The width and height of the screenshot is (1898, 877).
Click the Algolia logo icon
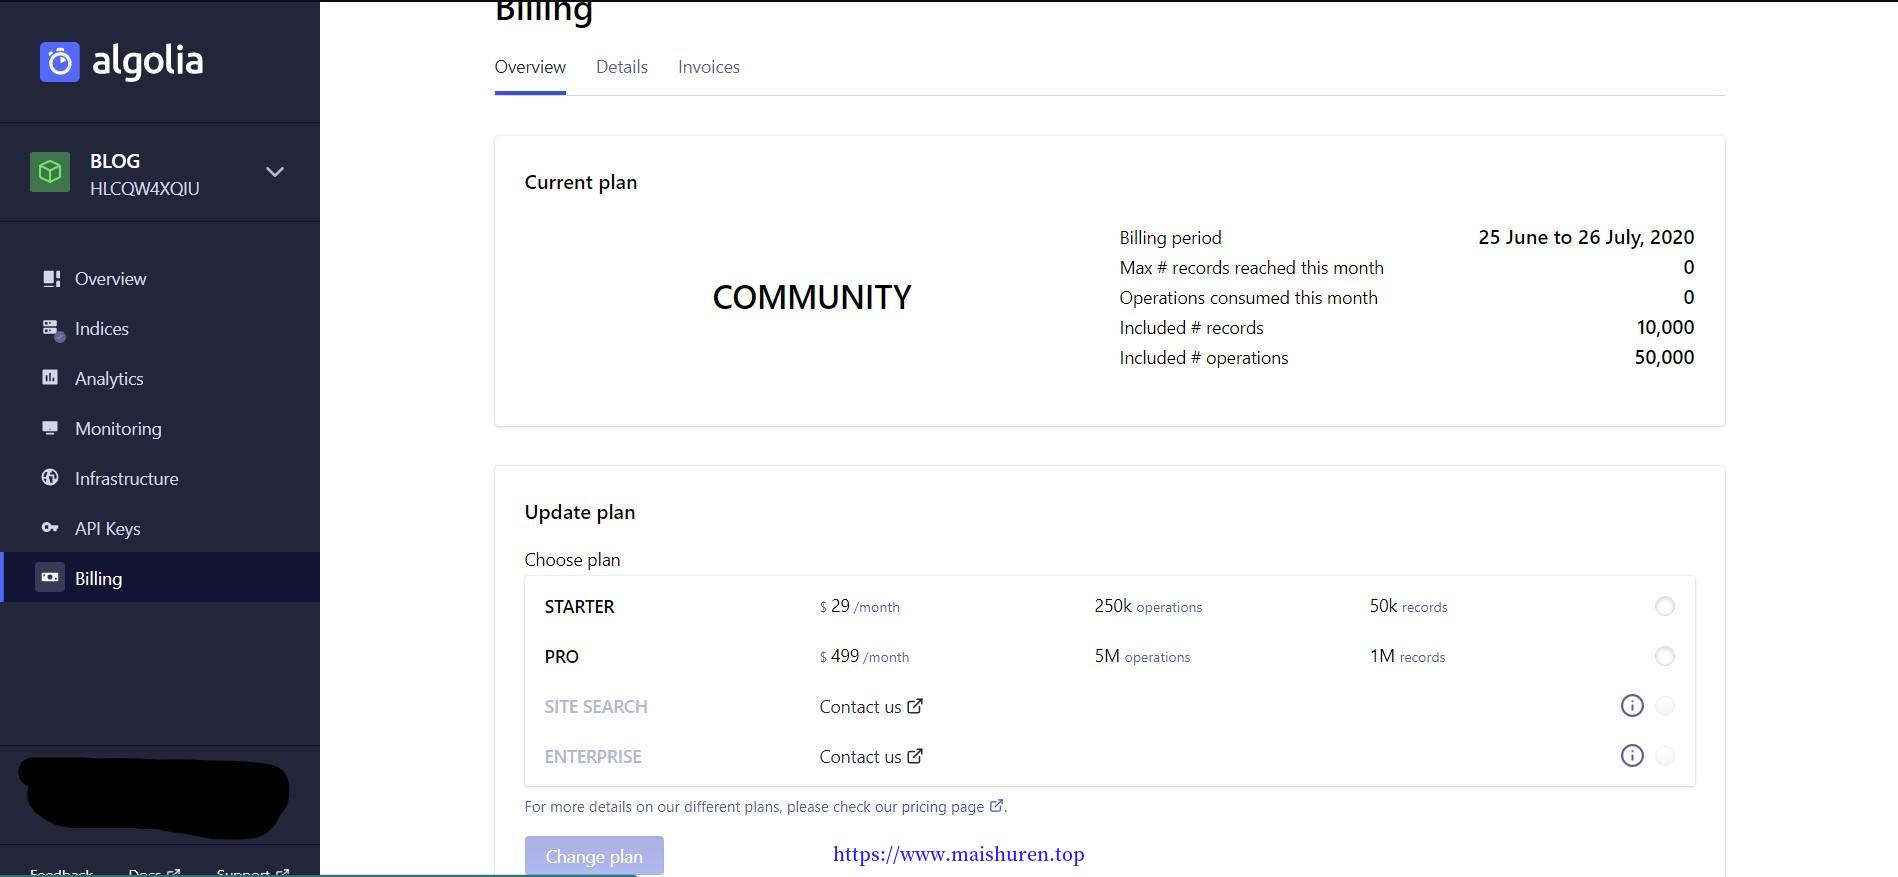pos(60,62)
